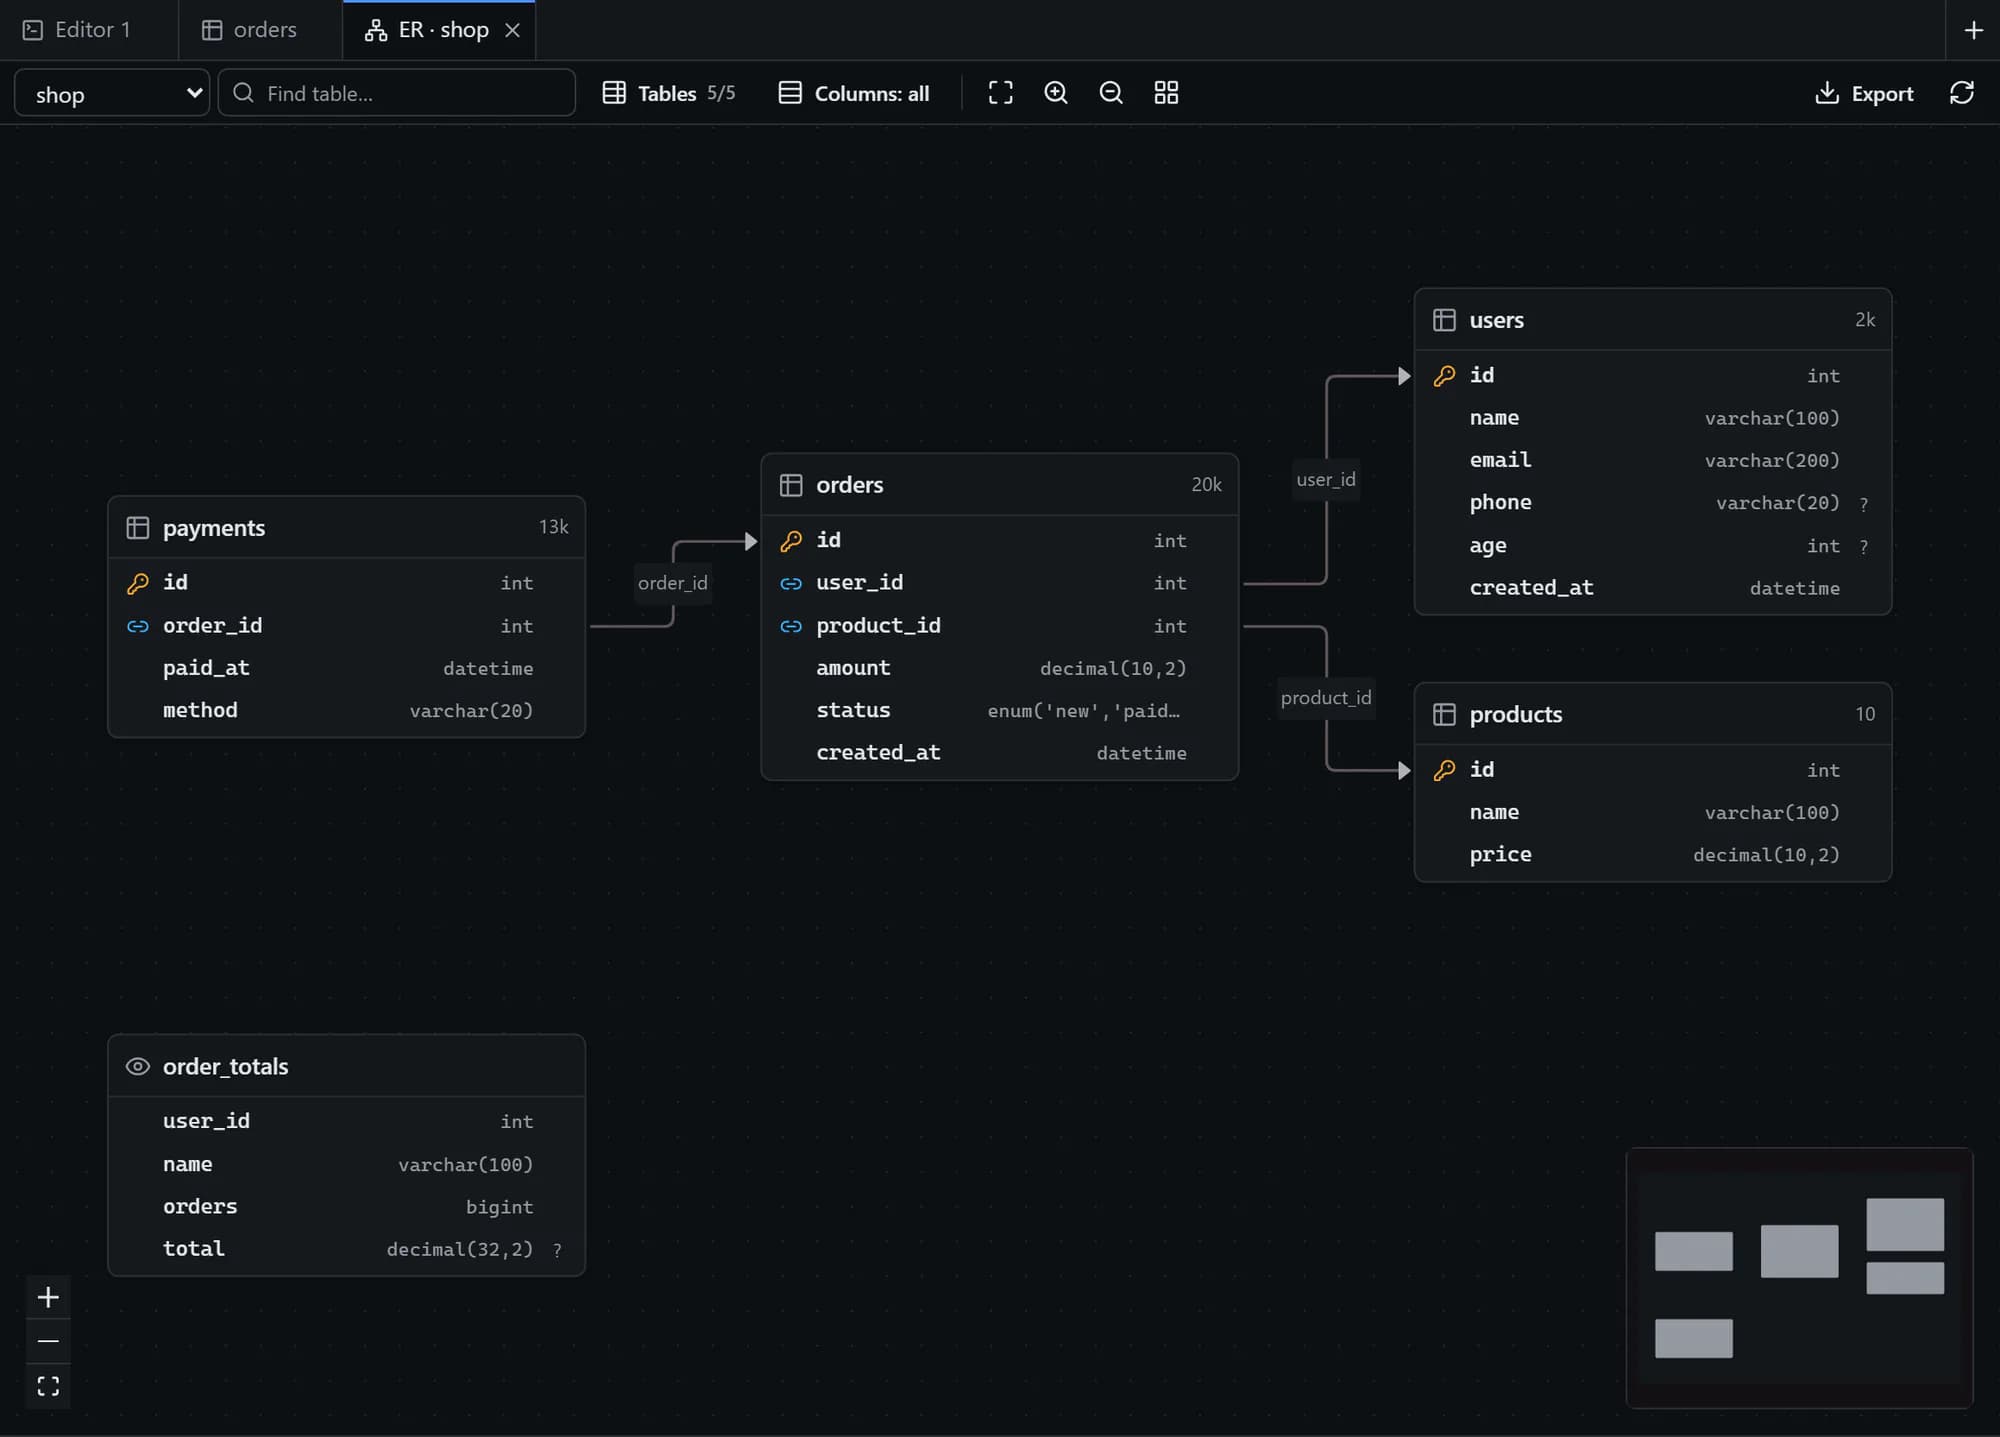Click the link icon next to product_id

pos(791,626)
